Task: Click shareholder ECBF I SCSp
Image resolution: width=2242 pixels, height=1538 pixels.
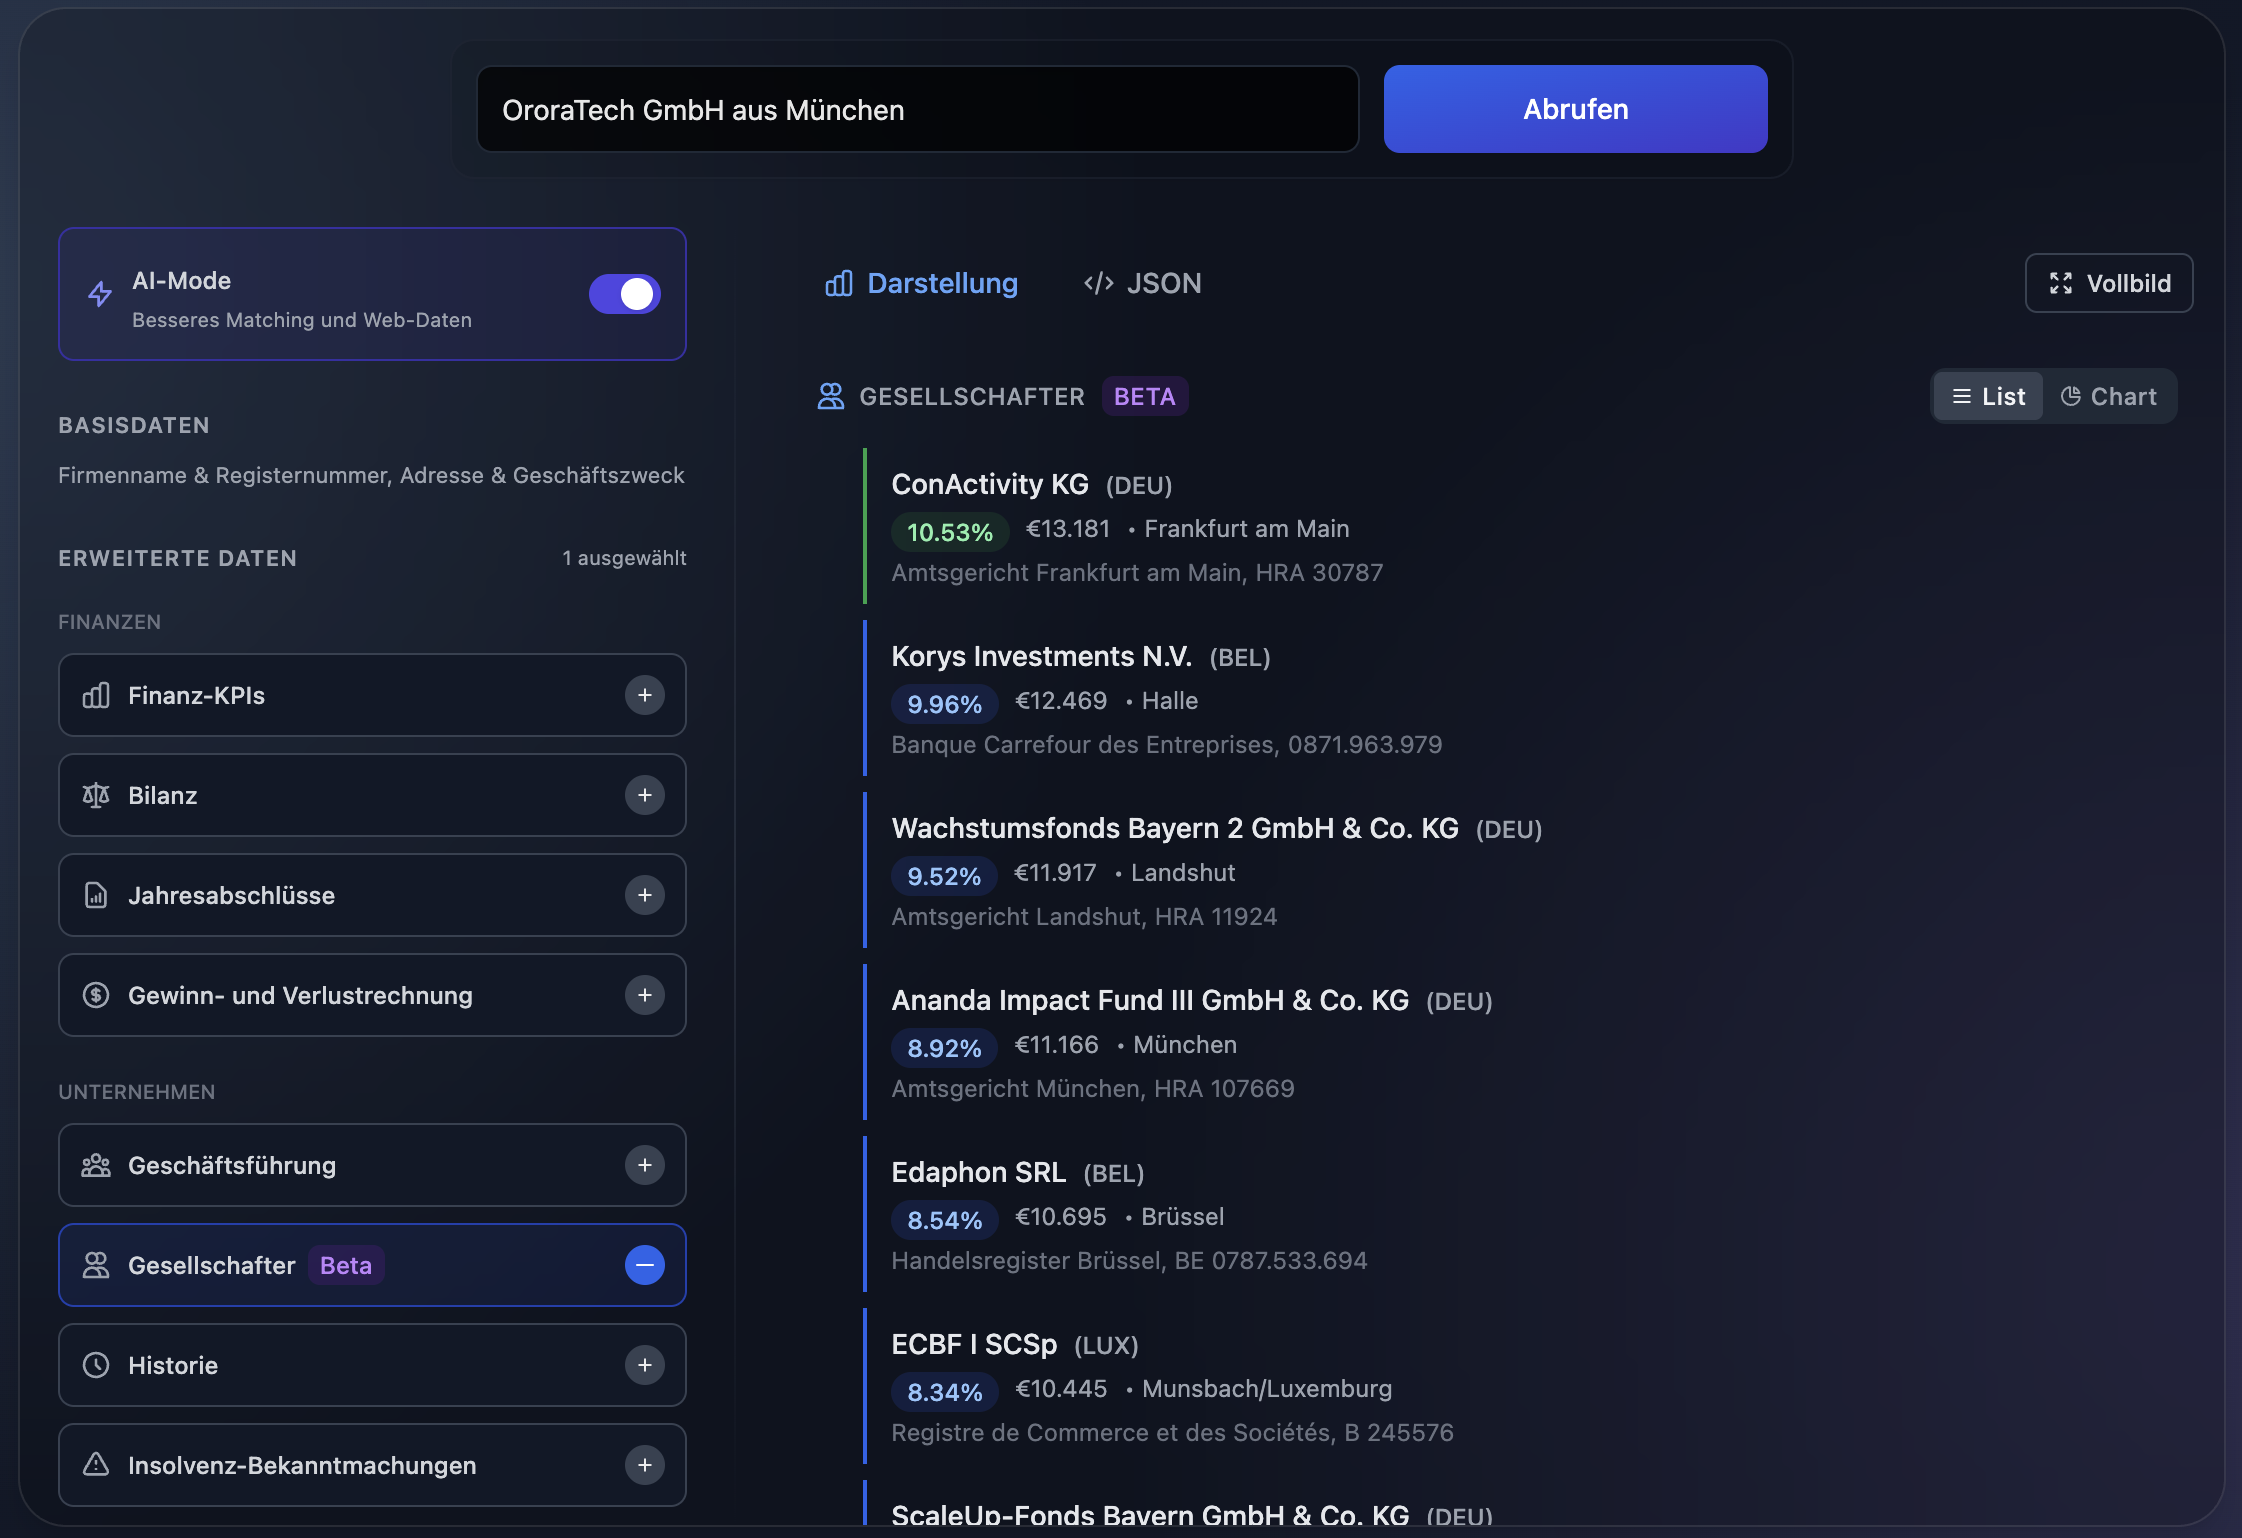Action: pos(974,1344)
